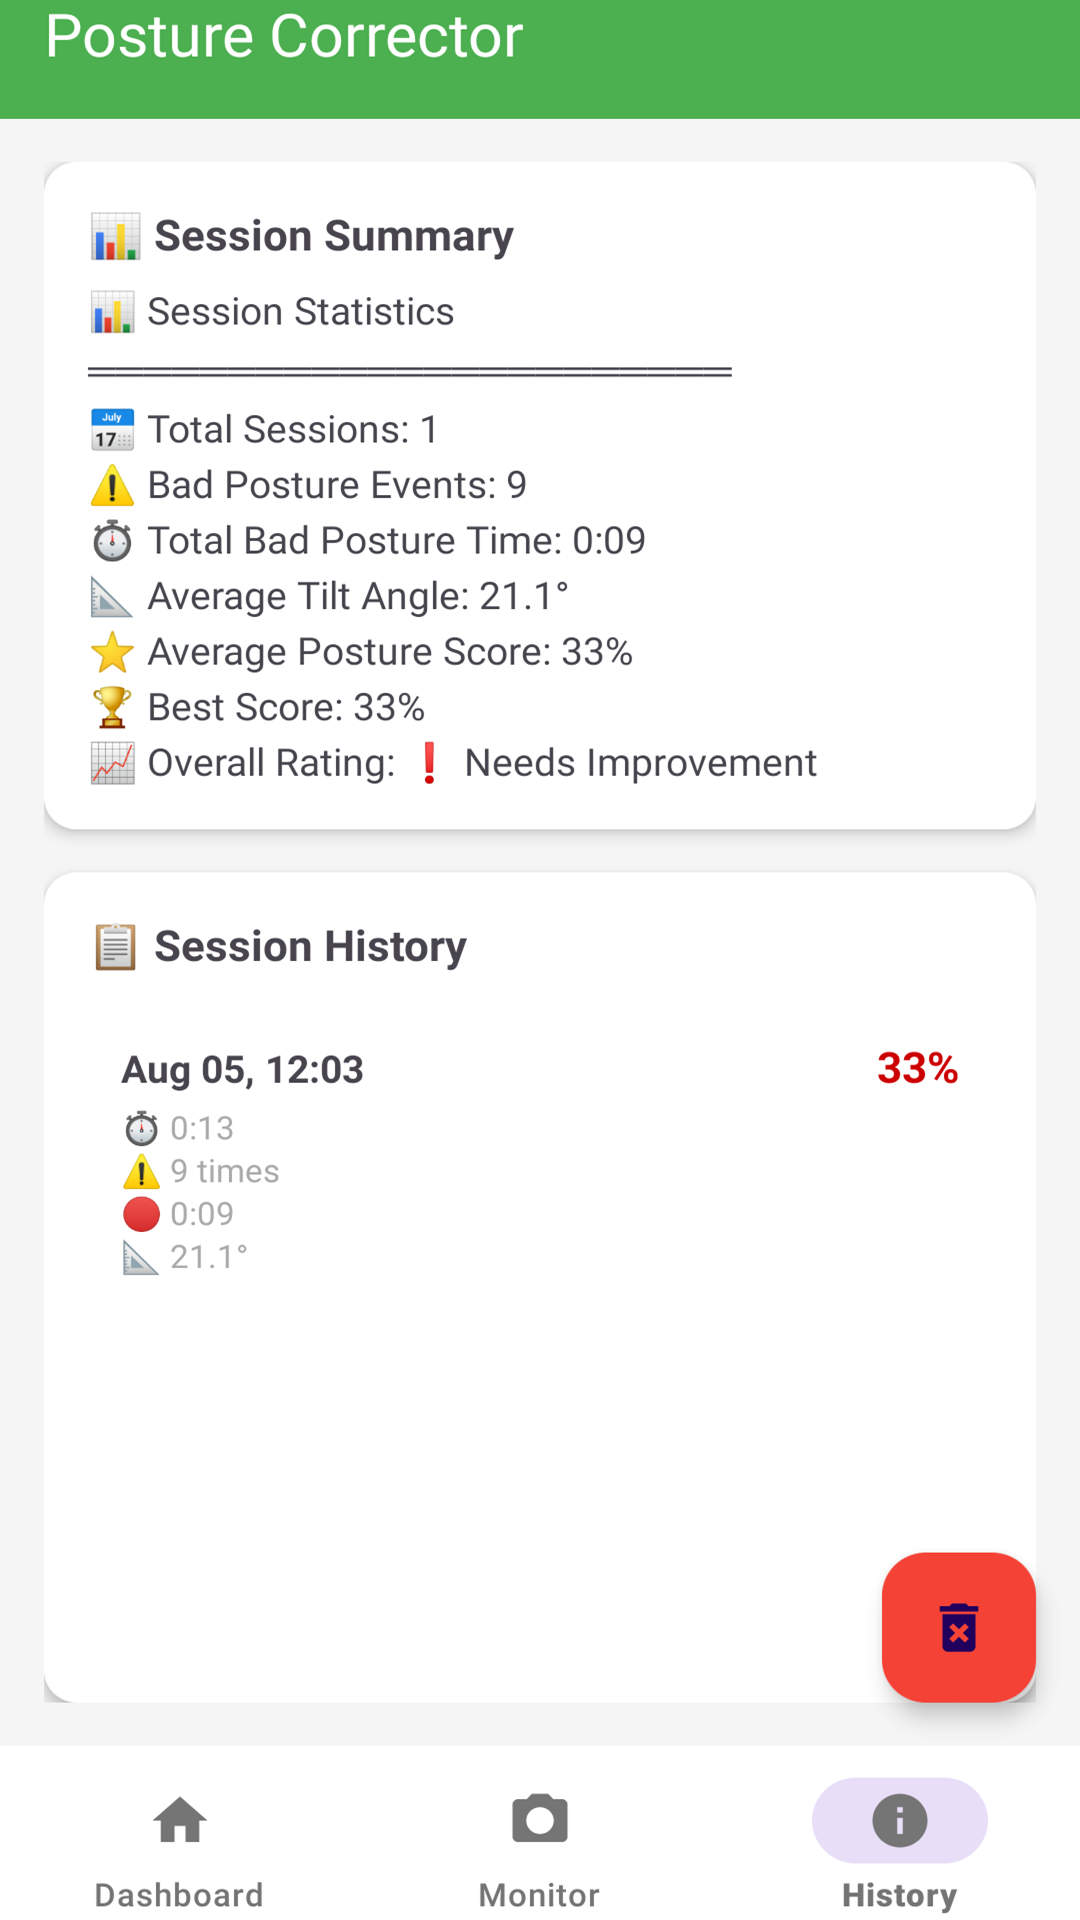Click the Session Summary bar chart icon
Screen dimensions: 1080x1920
click(115, 237)
